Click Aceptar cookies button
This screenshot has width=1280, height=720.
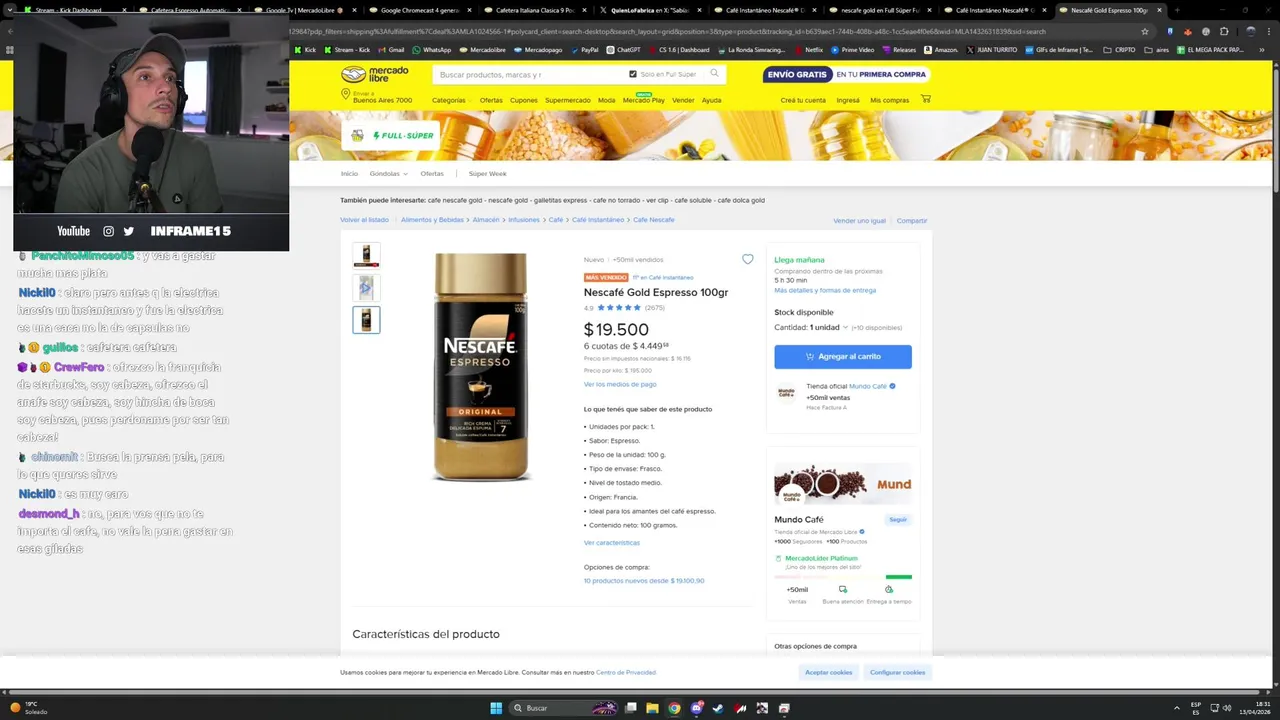pos(829,672)
